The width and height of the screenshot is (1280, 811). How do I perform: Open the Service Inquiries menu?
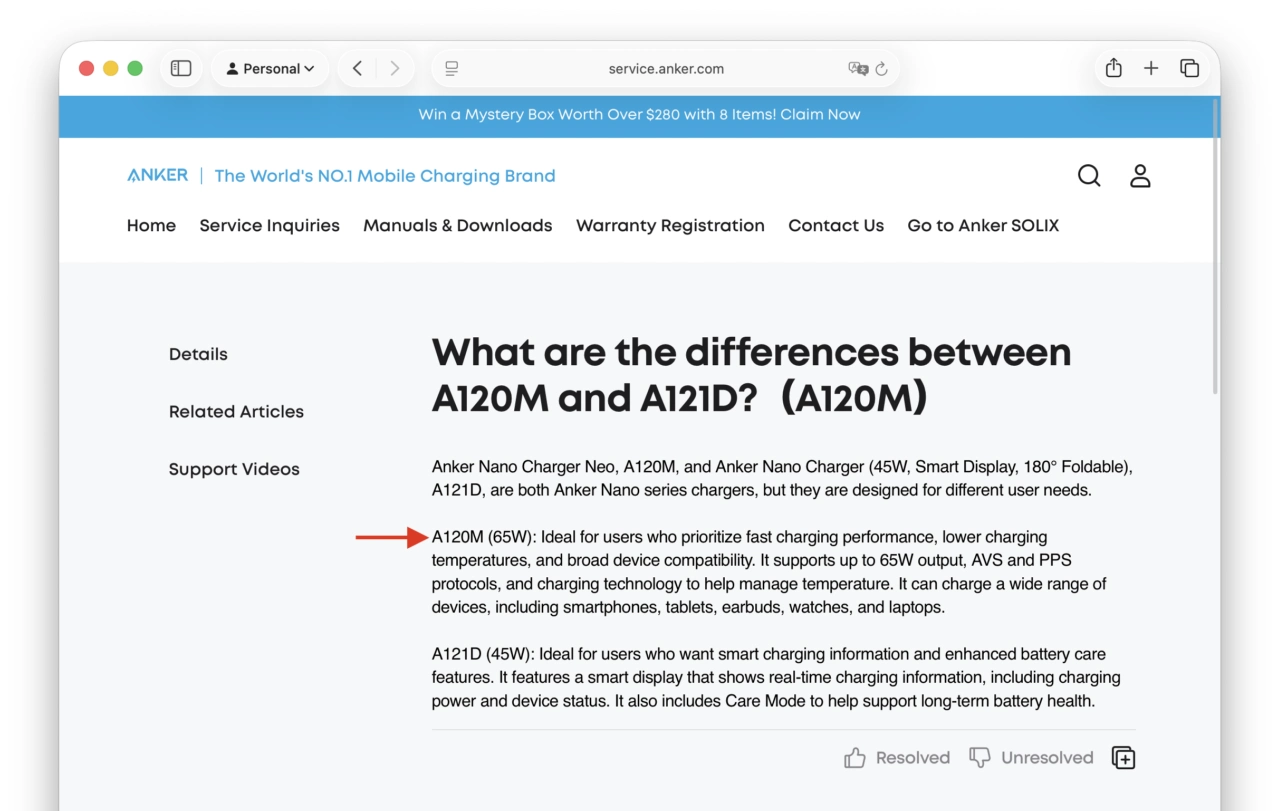(270, 226)
